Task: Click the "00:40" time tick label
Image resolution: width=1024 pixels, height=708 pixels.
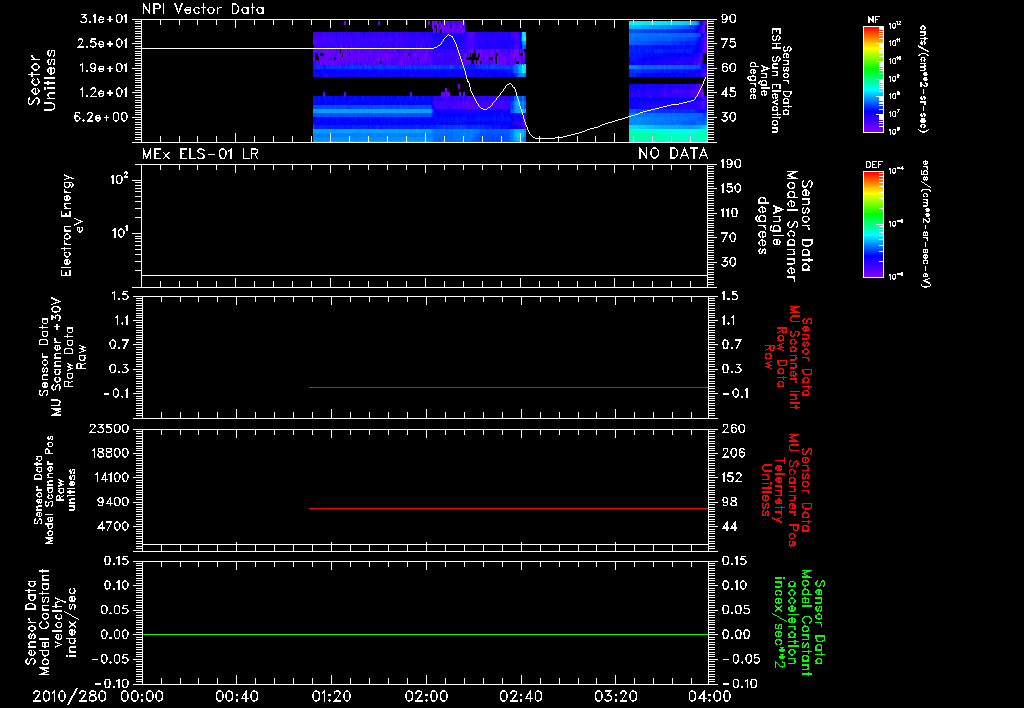Action: pyautogui.click(x=236, y=696)
